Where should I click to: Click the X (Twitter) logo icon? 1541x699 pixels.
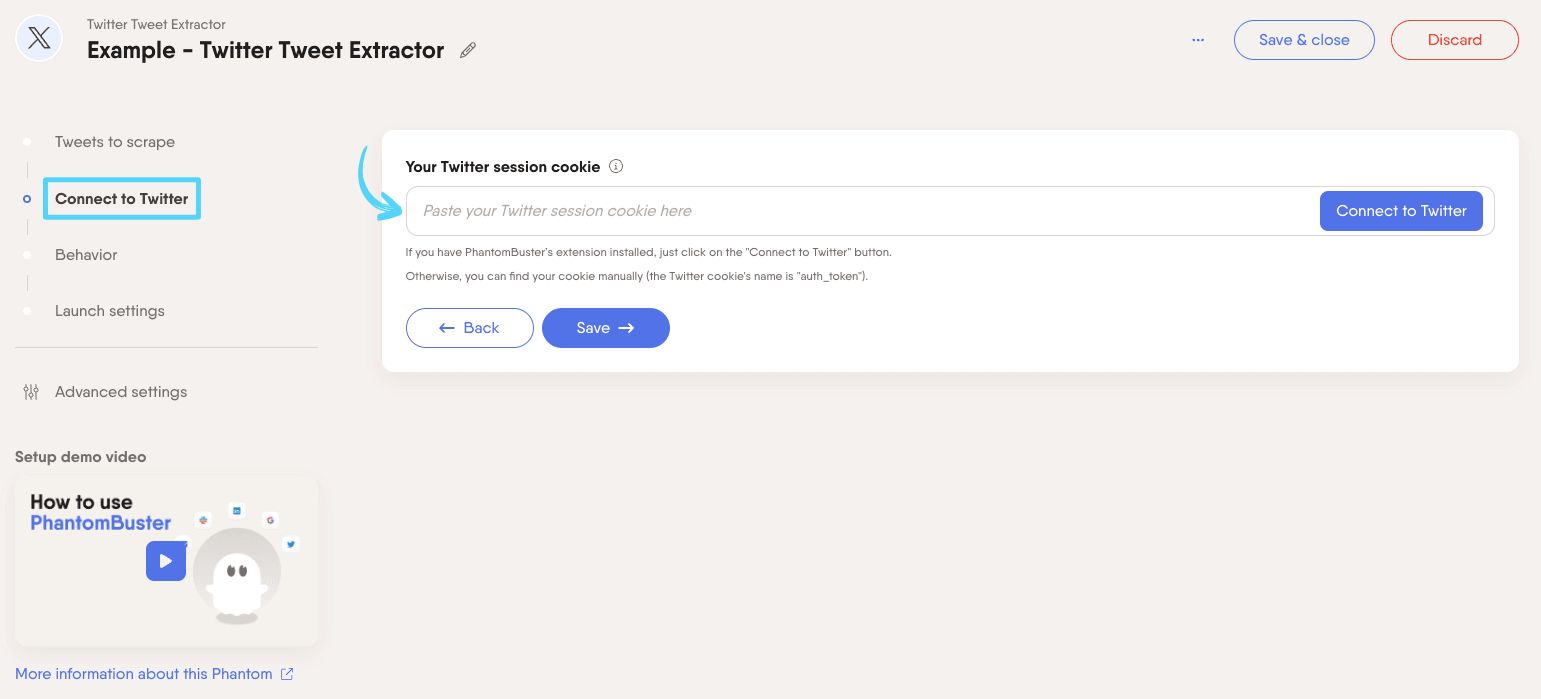click(x=40, y=40)
